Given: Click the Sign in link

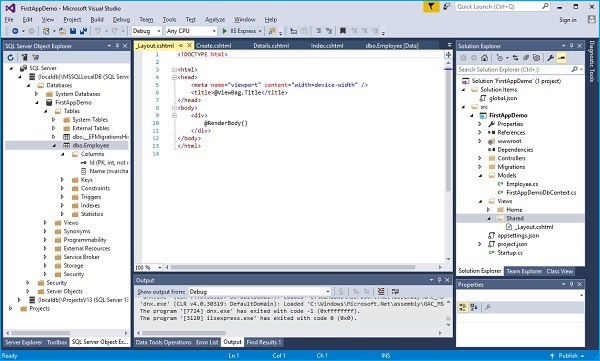Looking at the screenshot, I should (x=567, y=20).
